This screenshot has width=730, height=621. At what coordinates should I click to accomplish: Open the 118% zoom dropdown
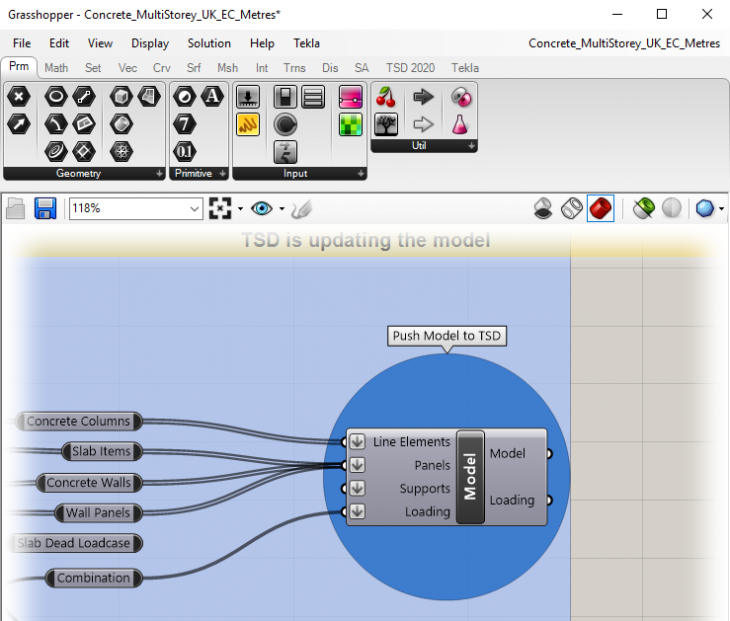tap(195, 209)
